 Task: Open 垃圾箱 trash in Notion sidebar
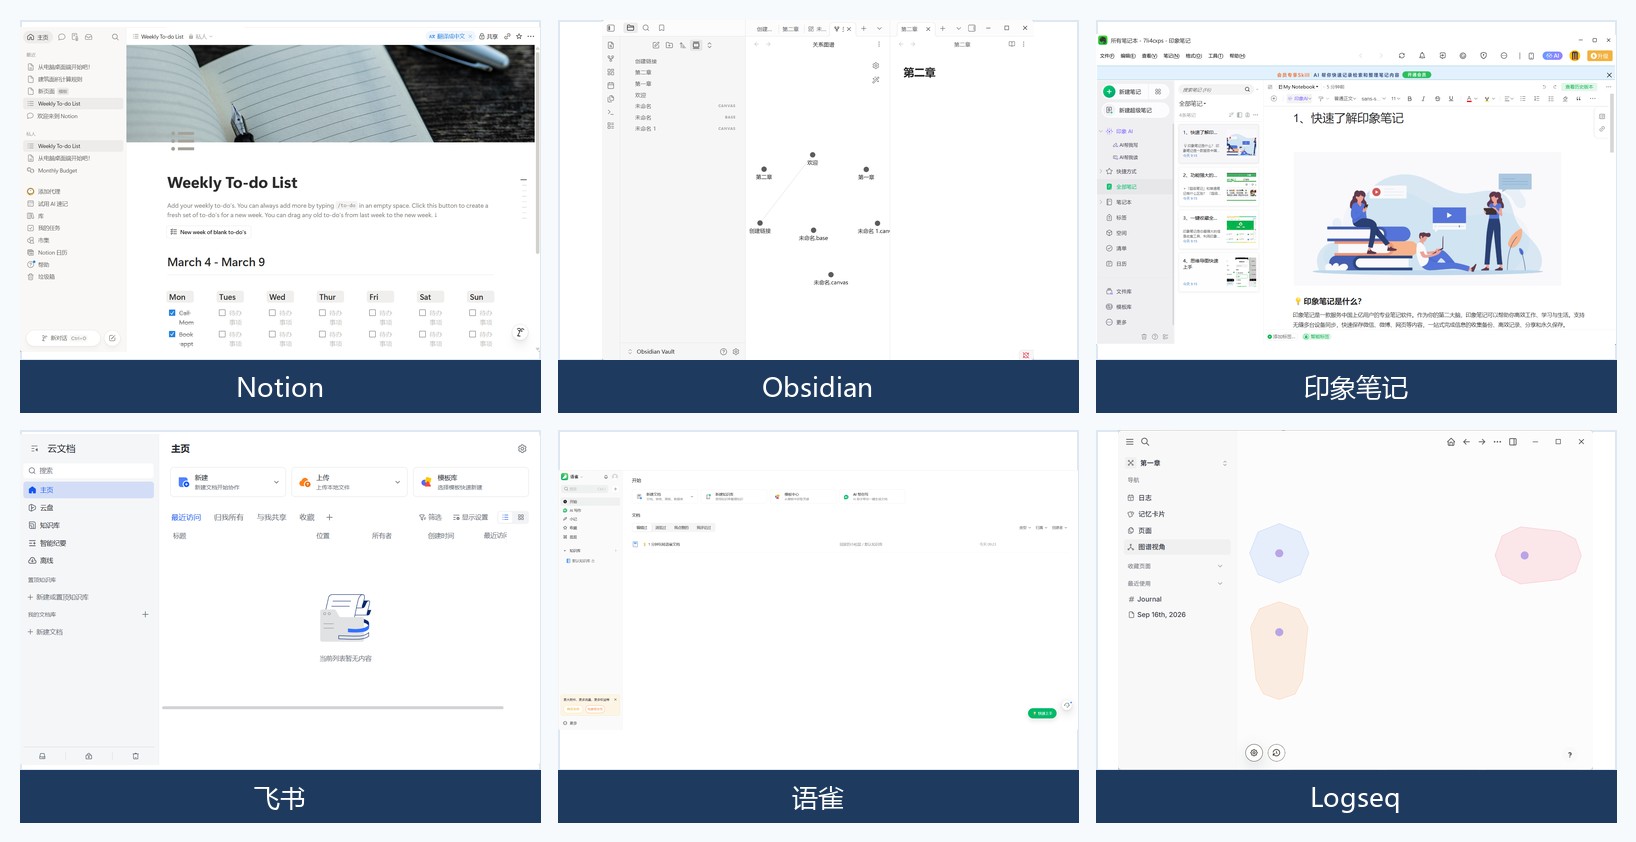point(46,276)
